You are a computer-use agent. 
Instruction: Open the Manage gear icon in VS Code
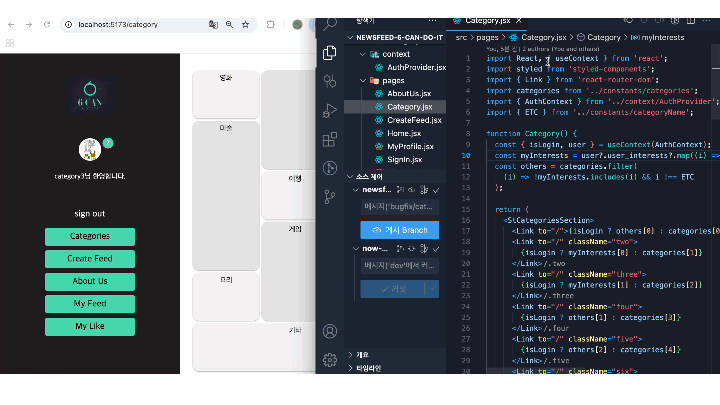pyautogui.click(x=330, y=360)
